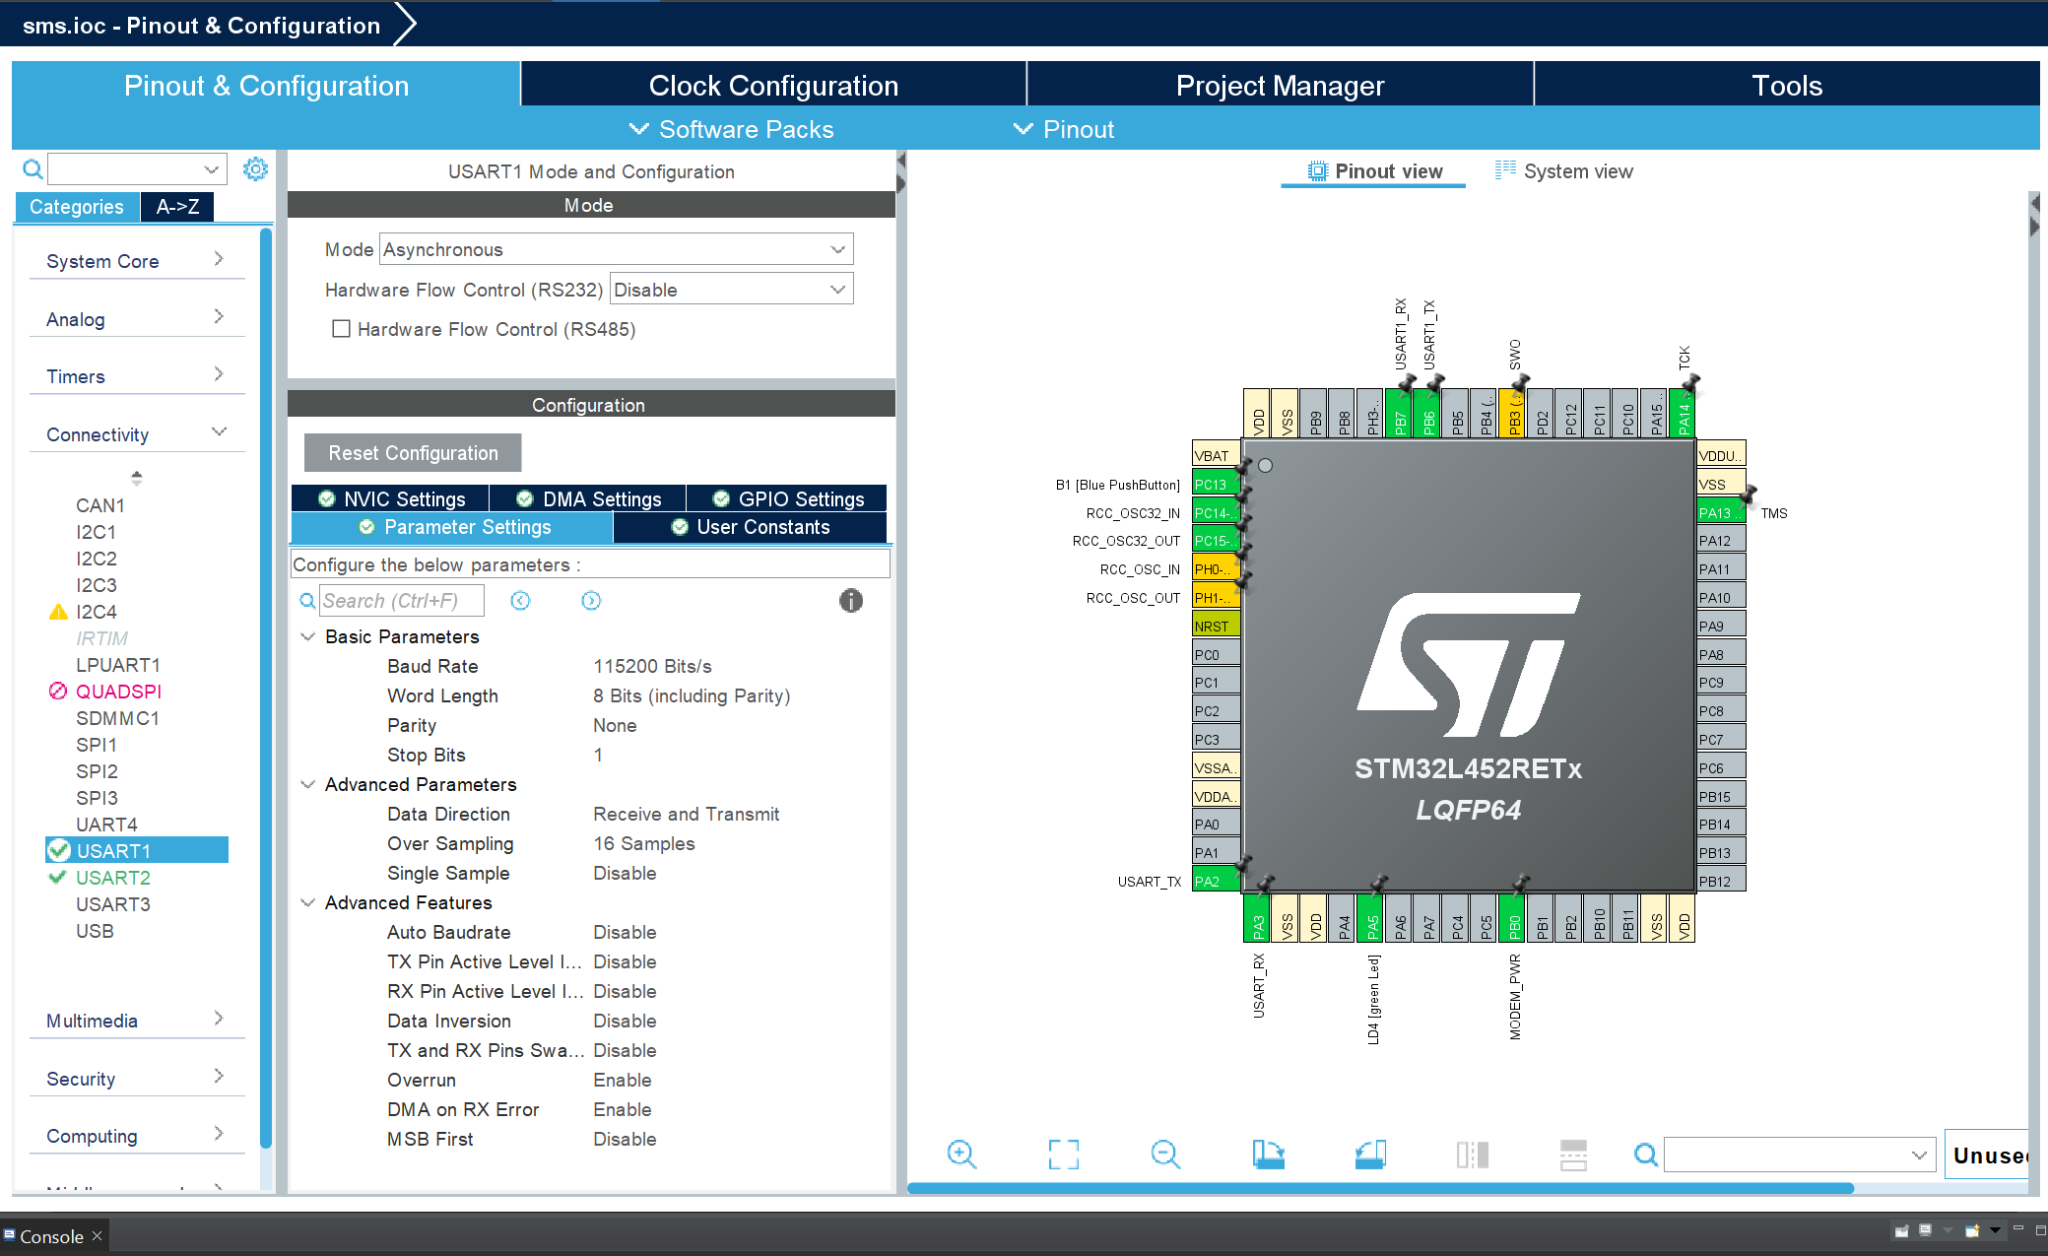The width and height of the screenshot is (2048, 1256).
Task: Click the I2C4 warning triangle icon
Action: (58, 612)
